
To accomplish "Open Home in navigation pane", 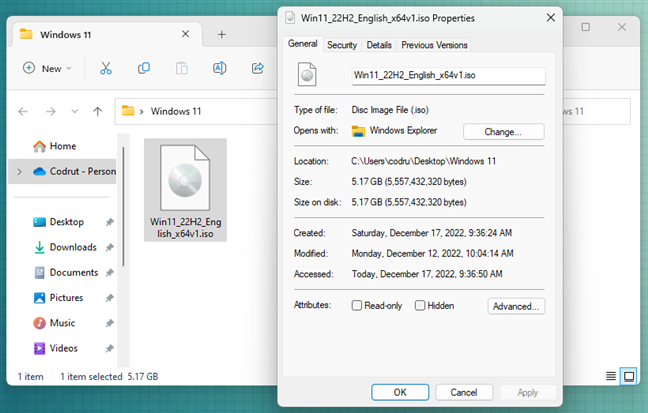I will 55,146.
